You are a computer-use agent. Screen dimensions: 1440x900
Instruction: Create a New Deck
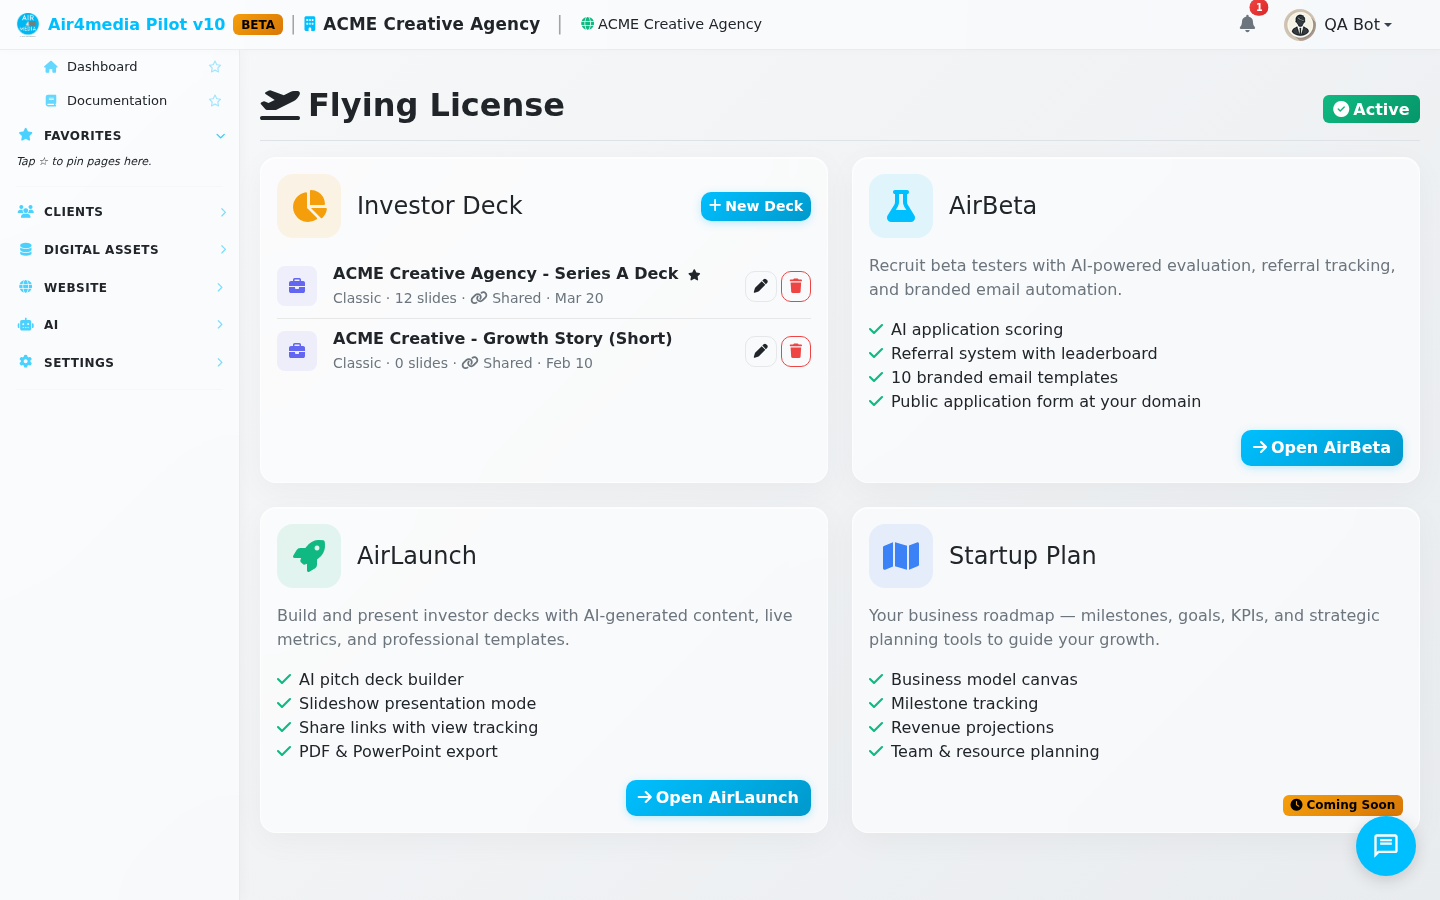pos(756,206)
